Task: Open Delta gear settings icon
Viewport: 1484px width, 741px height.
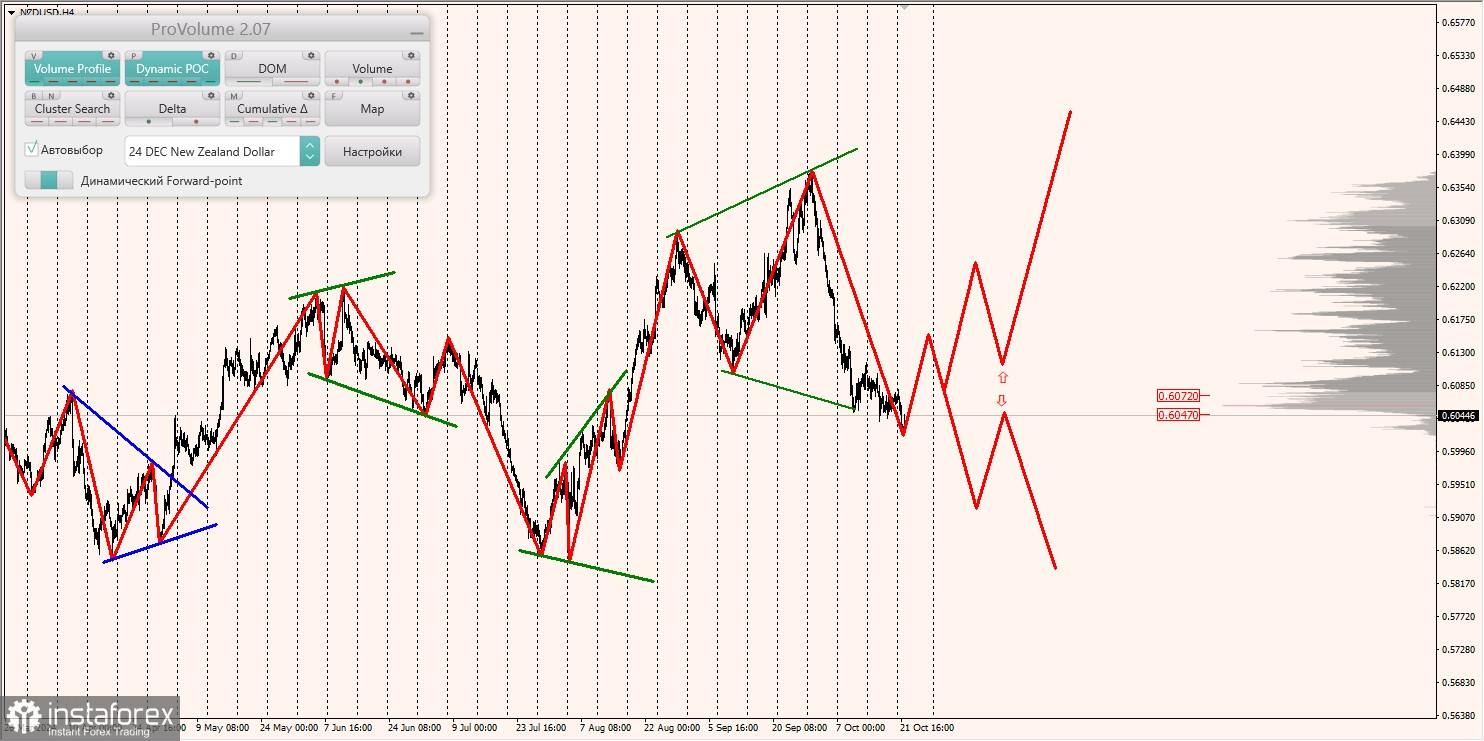Action: pyautogui.click(x=211, y=96)
